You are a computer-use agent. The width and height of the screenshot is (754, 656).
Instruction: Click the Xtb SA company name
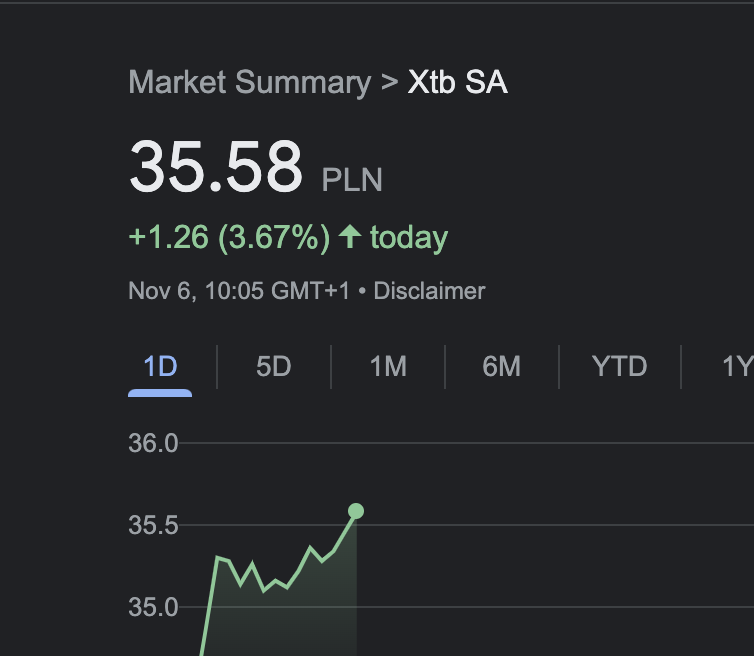click(x=457, y=82)
